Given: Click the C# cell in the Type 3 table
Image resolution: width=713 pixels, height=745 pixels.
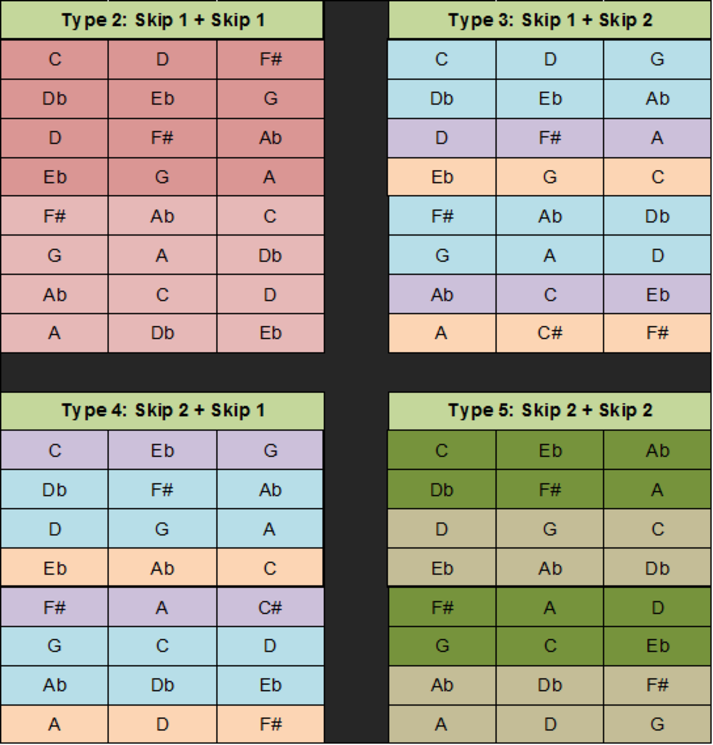Looking at the screenshot, I should click(x=550, y=333).
